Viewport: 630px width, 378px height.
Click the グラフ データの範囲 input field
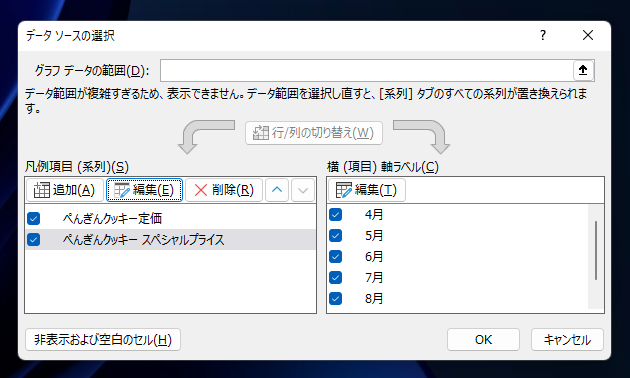[366, 70]
